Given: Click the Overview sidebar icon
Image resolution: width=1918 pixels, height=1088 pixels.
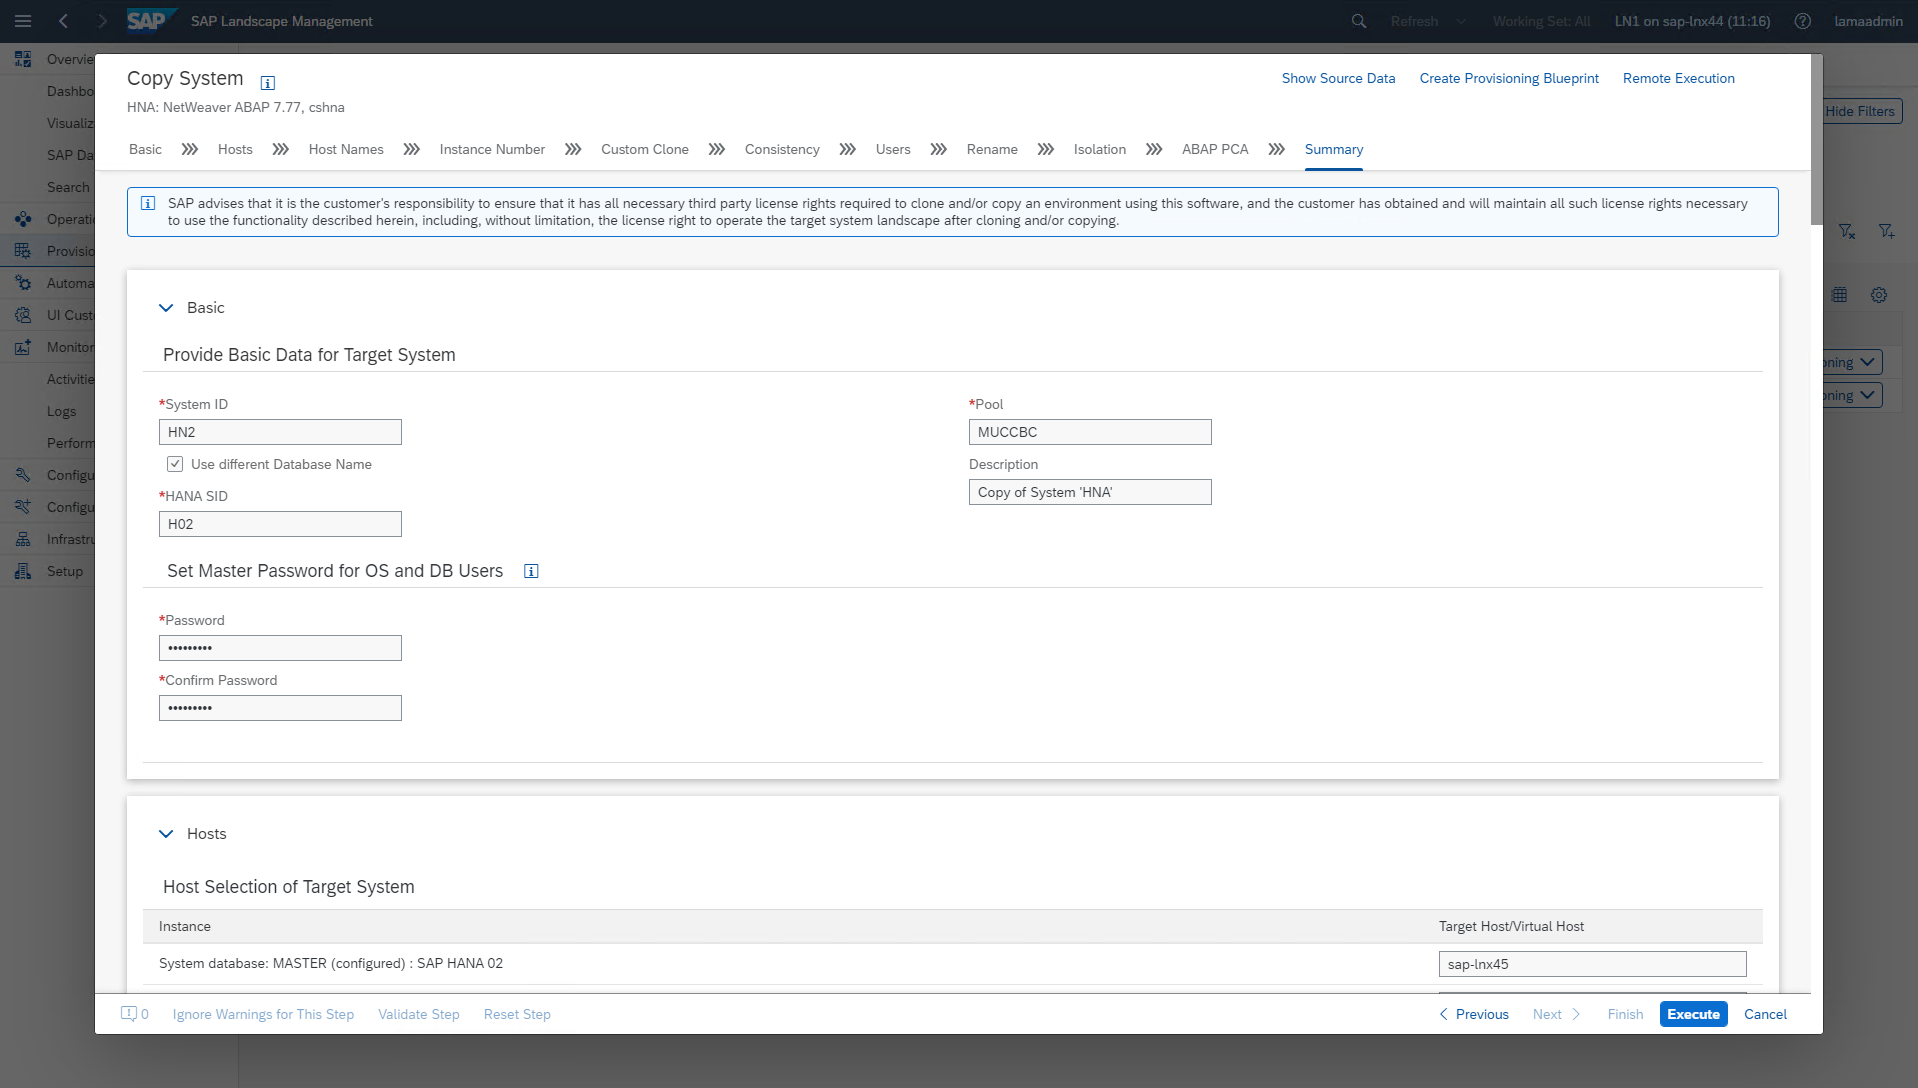Looking at the screenshot, I should tap(23, 59).
